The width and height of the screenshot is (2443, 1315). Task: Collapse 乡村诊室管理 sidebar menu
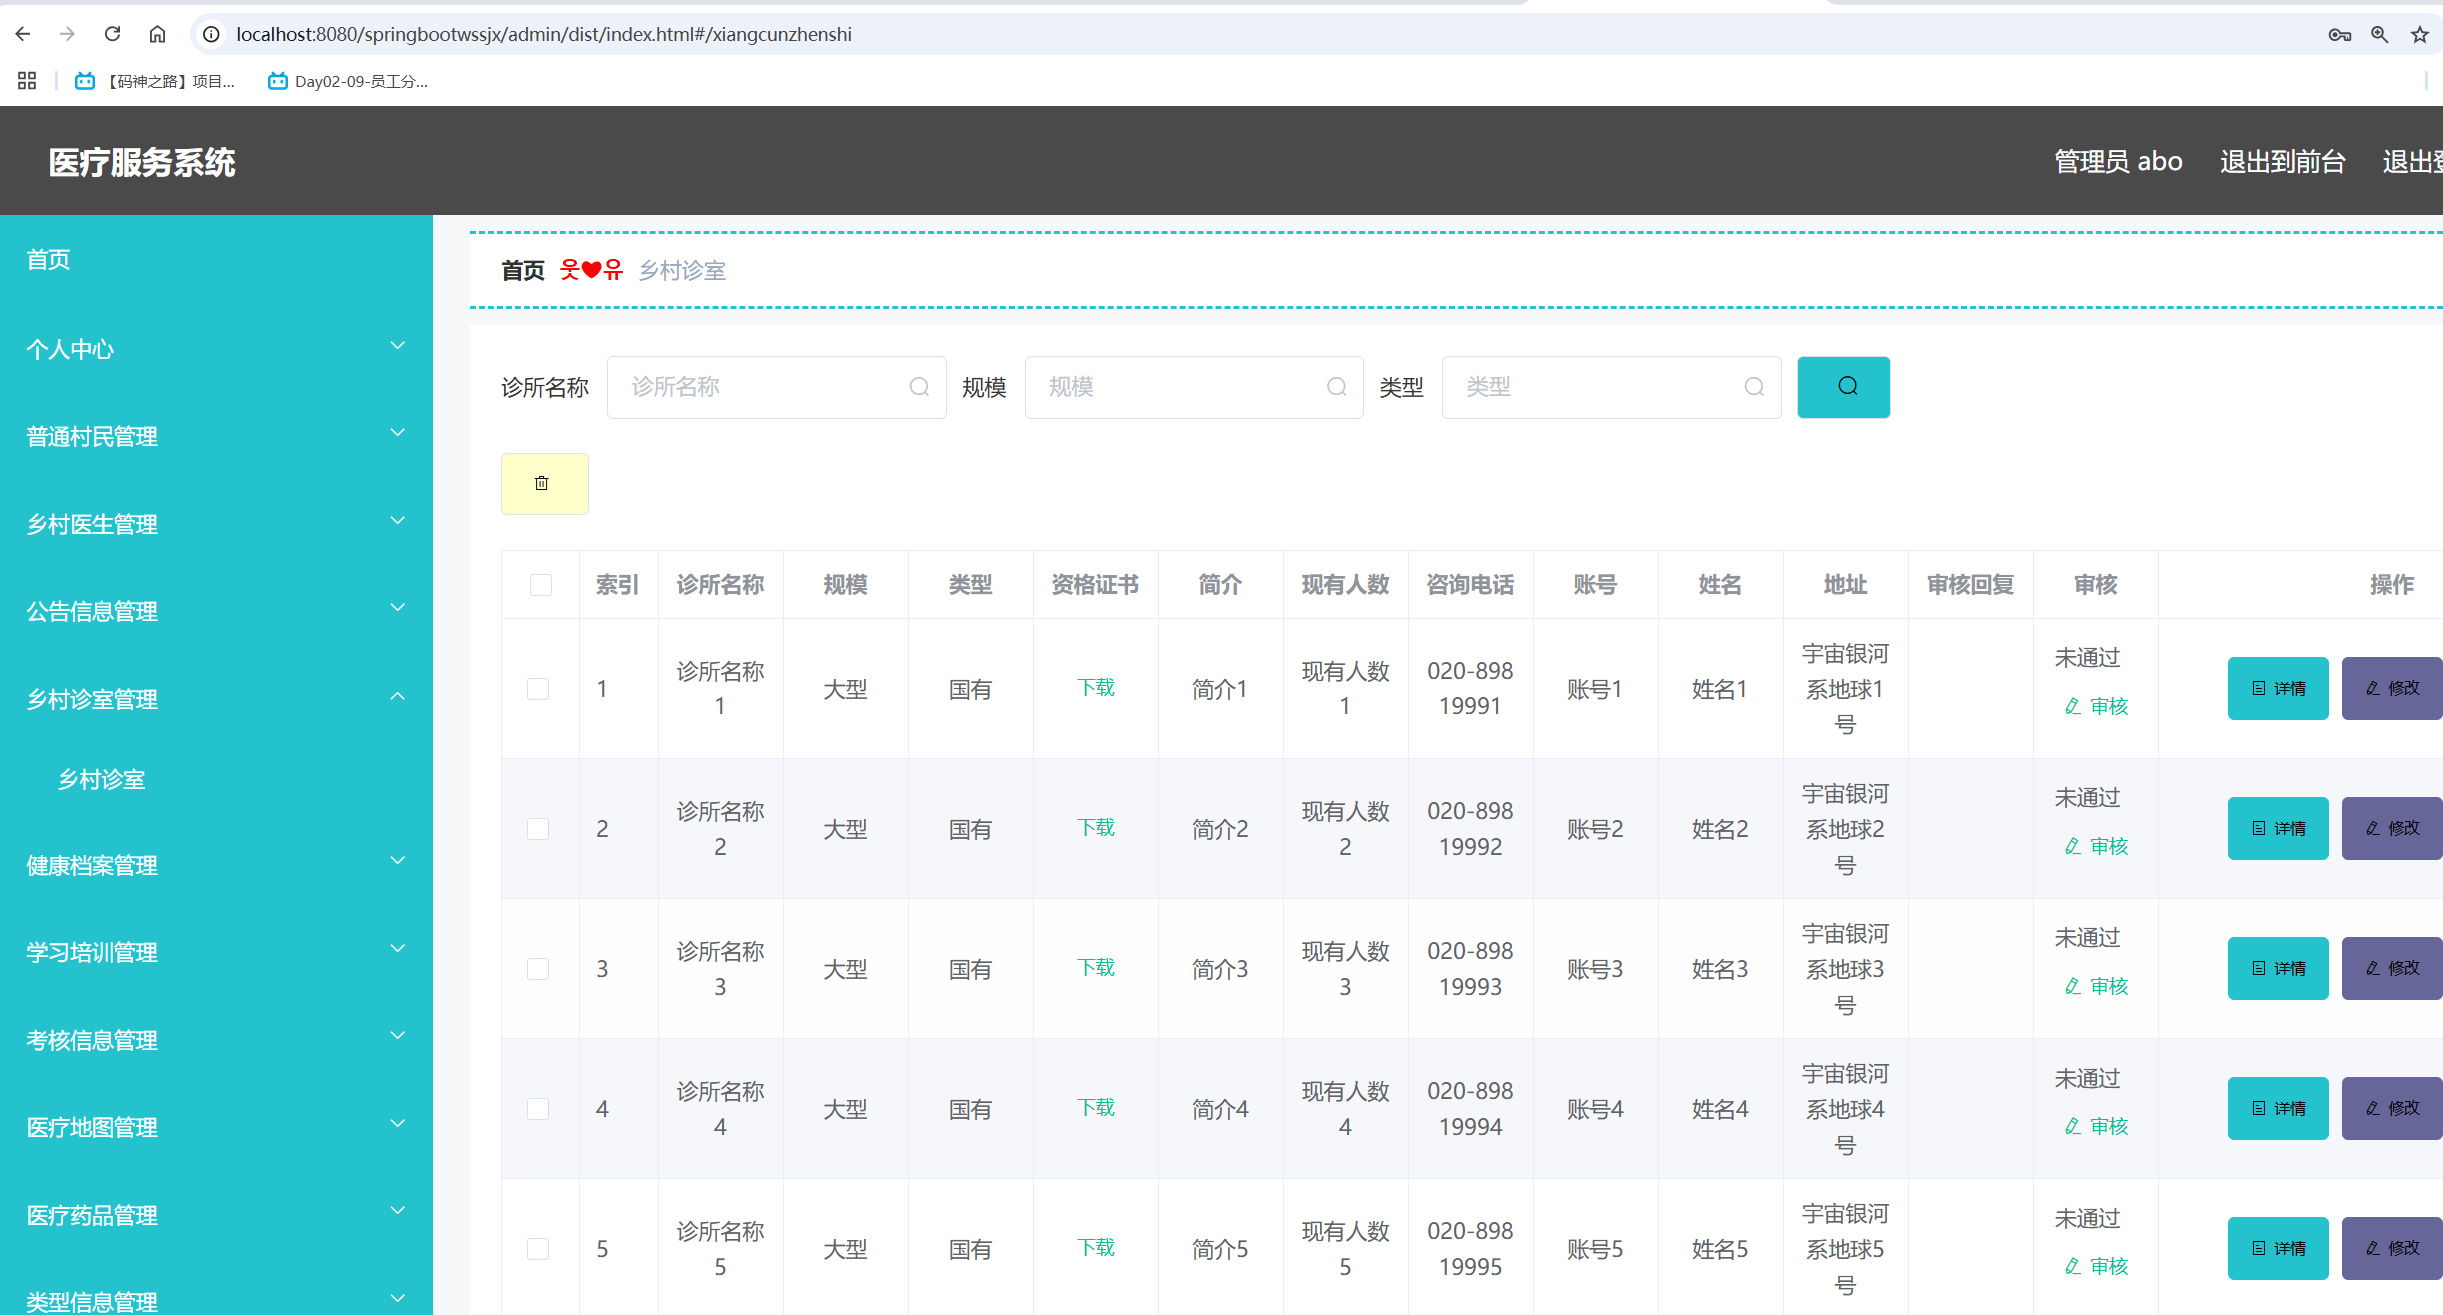point(216,699)
